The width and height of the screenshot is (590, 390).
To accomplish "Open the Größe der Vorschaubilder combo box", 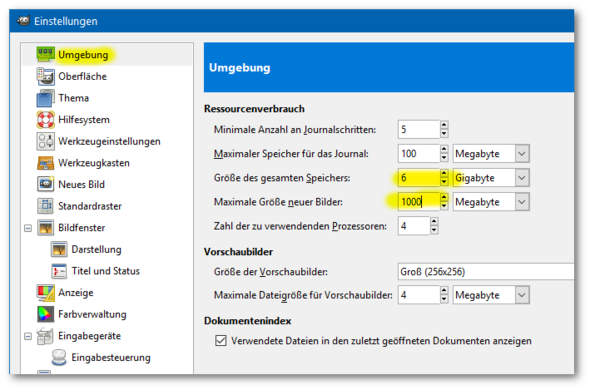I will click(x=486, y=272).
